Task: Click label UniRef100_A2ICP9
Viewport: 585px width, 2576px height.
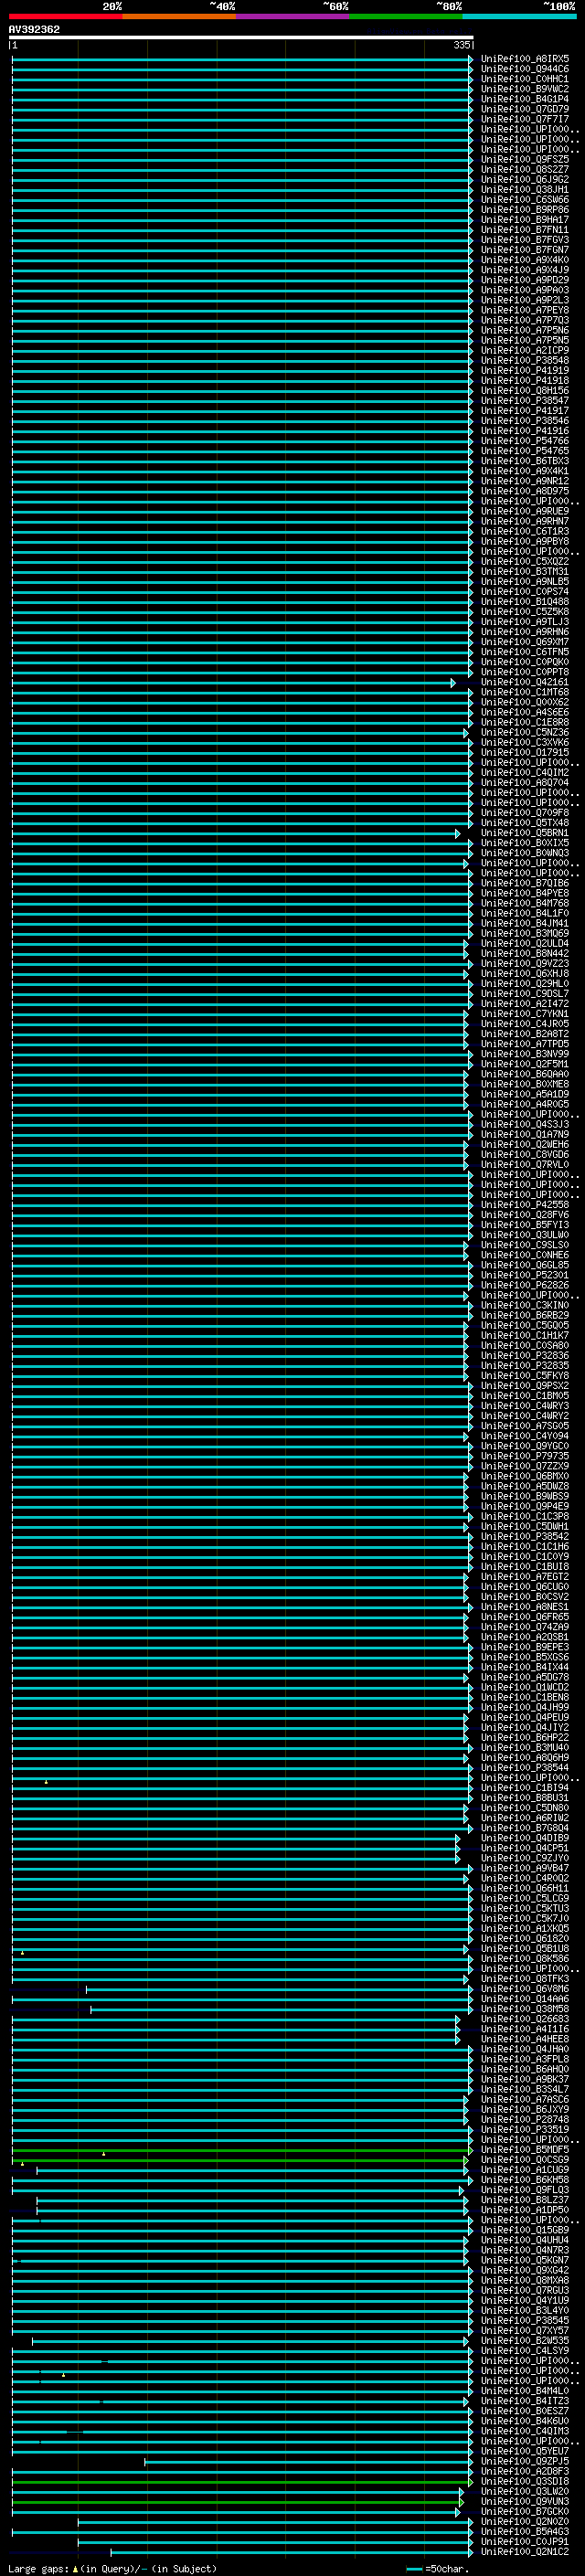Action: 525,351
